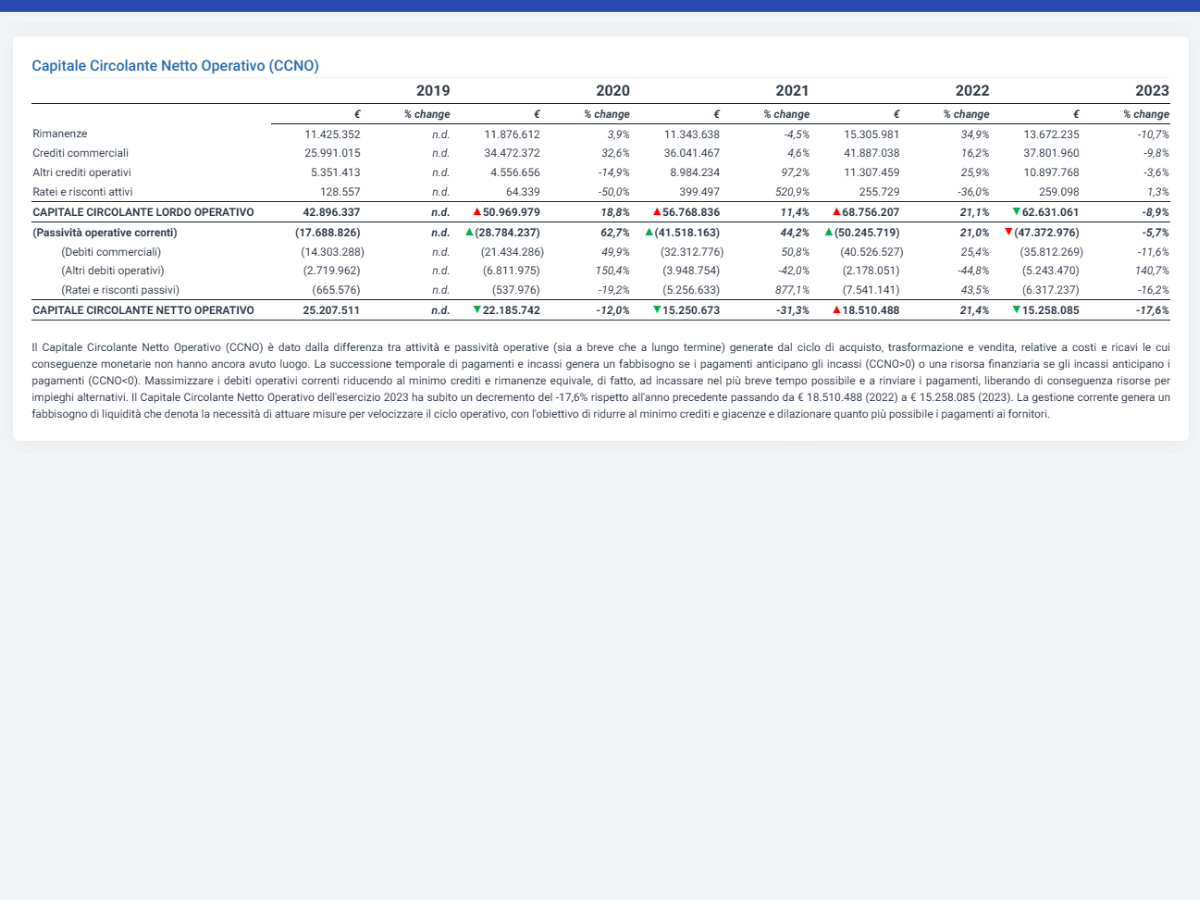Click the red up arrow beside 68.756.207
The width and height of the screenshot is (1200, 900).
pos(836,212)
